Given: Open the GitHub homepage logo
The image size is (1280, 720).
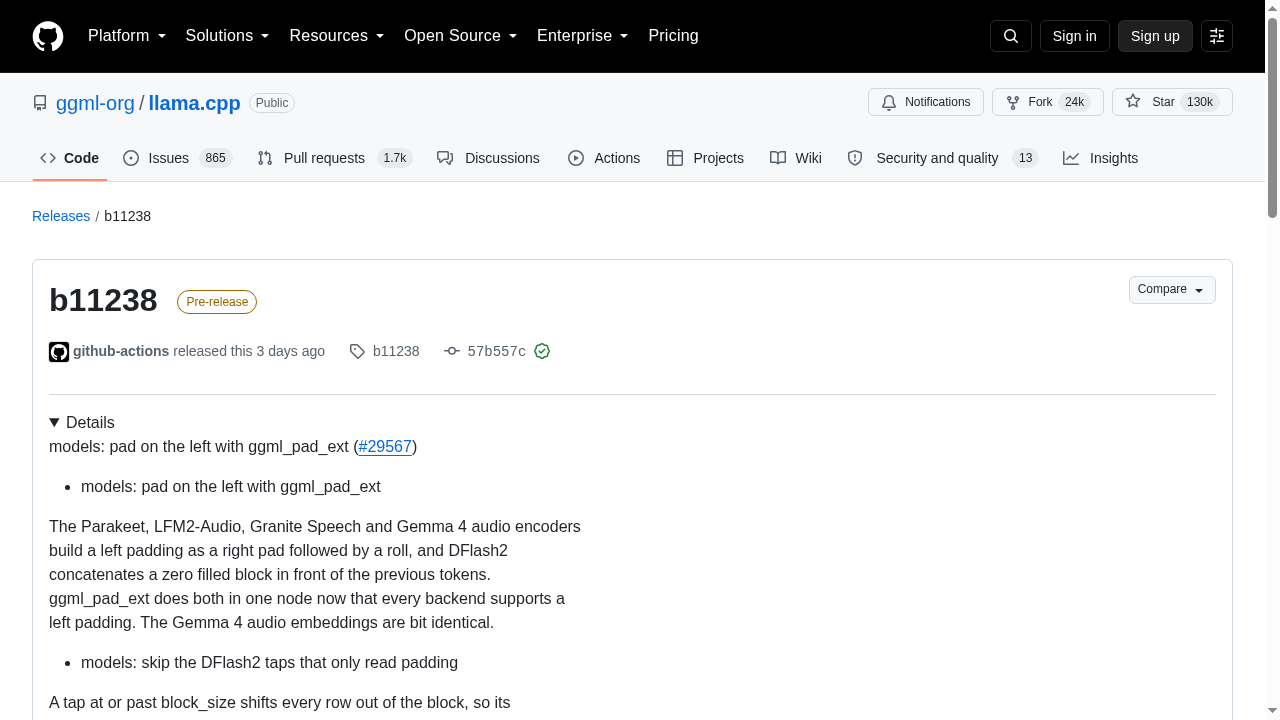Looking at the screenshot, I should 48,36.
